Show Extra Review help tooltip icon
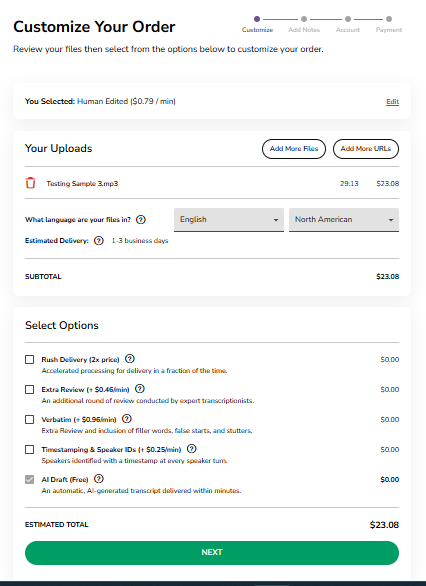 pos(139,389)
